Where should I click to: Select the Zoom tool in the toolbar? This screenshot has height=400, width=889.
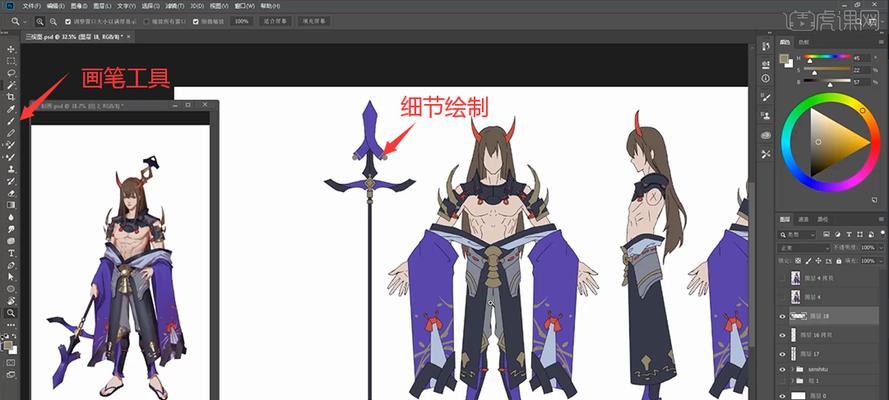(x=11, y=313)
